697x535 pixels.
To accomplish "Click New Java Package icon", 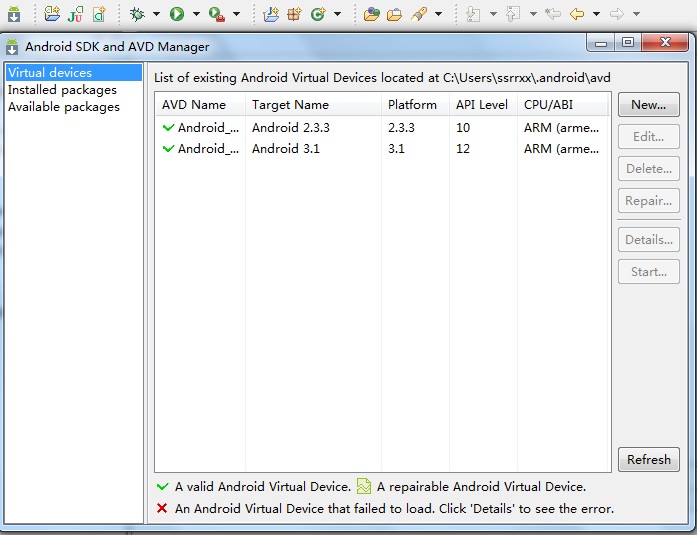I will click(x=294, y=14).
